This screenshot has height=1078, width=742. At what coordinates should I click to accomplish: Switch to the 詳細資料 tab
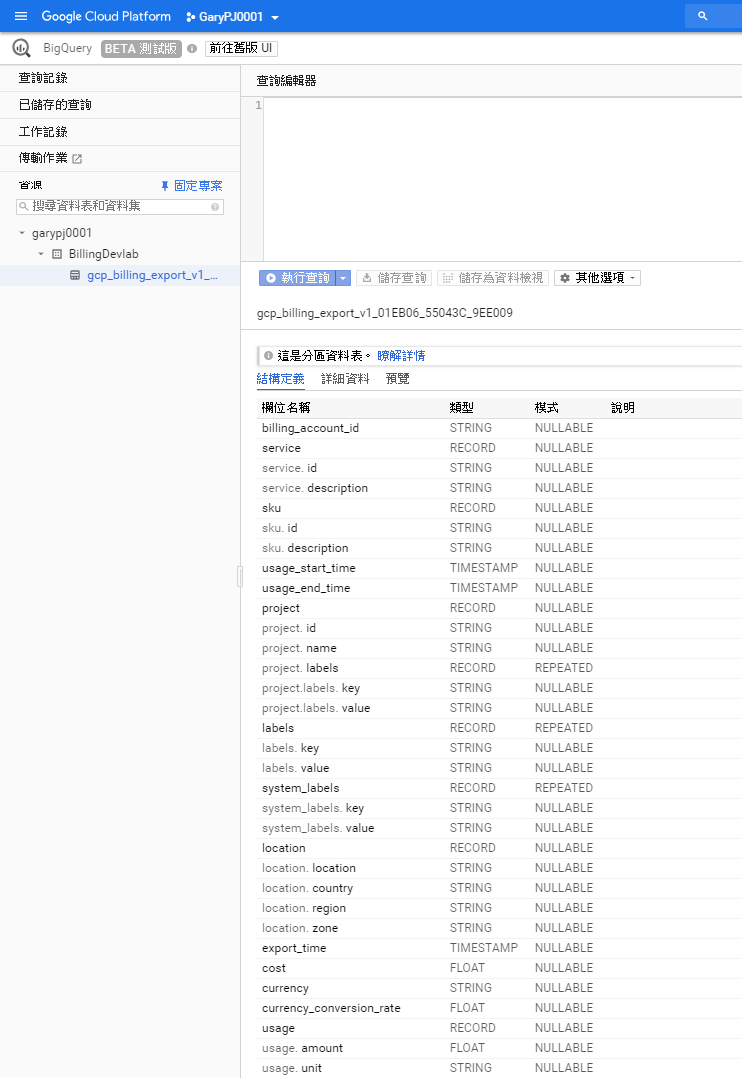(x=345, y=379)
